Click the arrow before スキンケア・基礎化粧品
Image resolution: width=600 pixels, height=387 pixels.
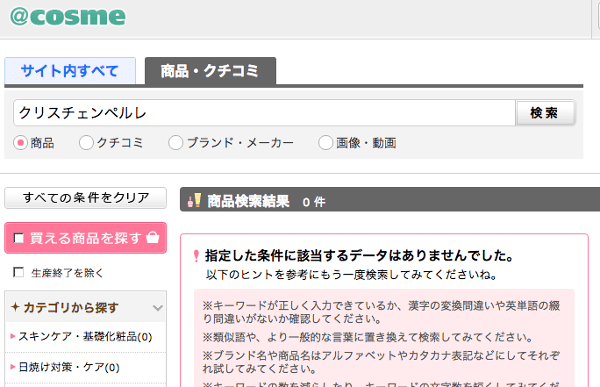coord(13,336)
